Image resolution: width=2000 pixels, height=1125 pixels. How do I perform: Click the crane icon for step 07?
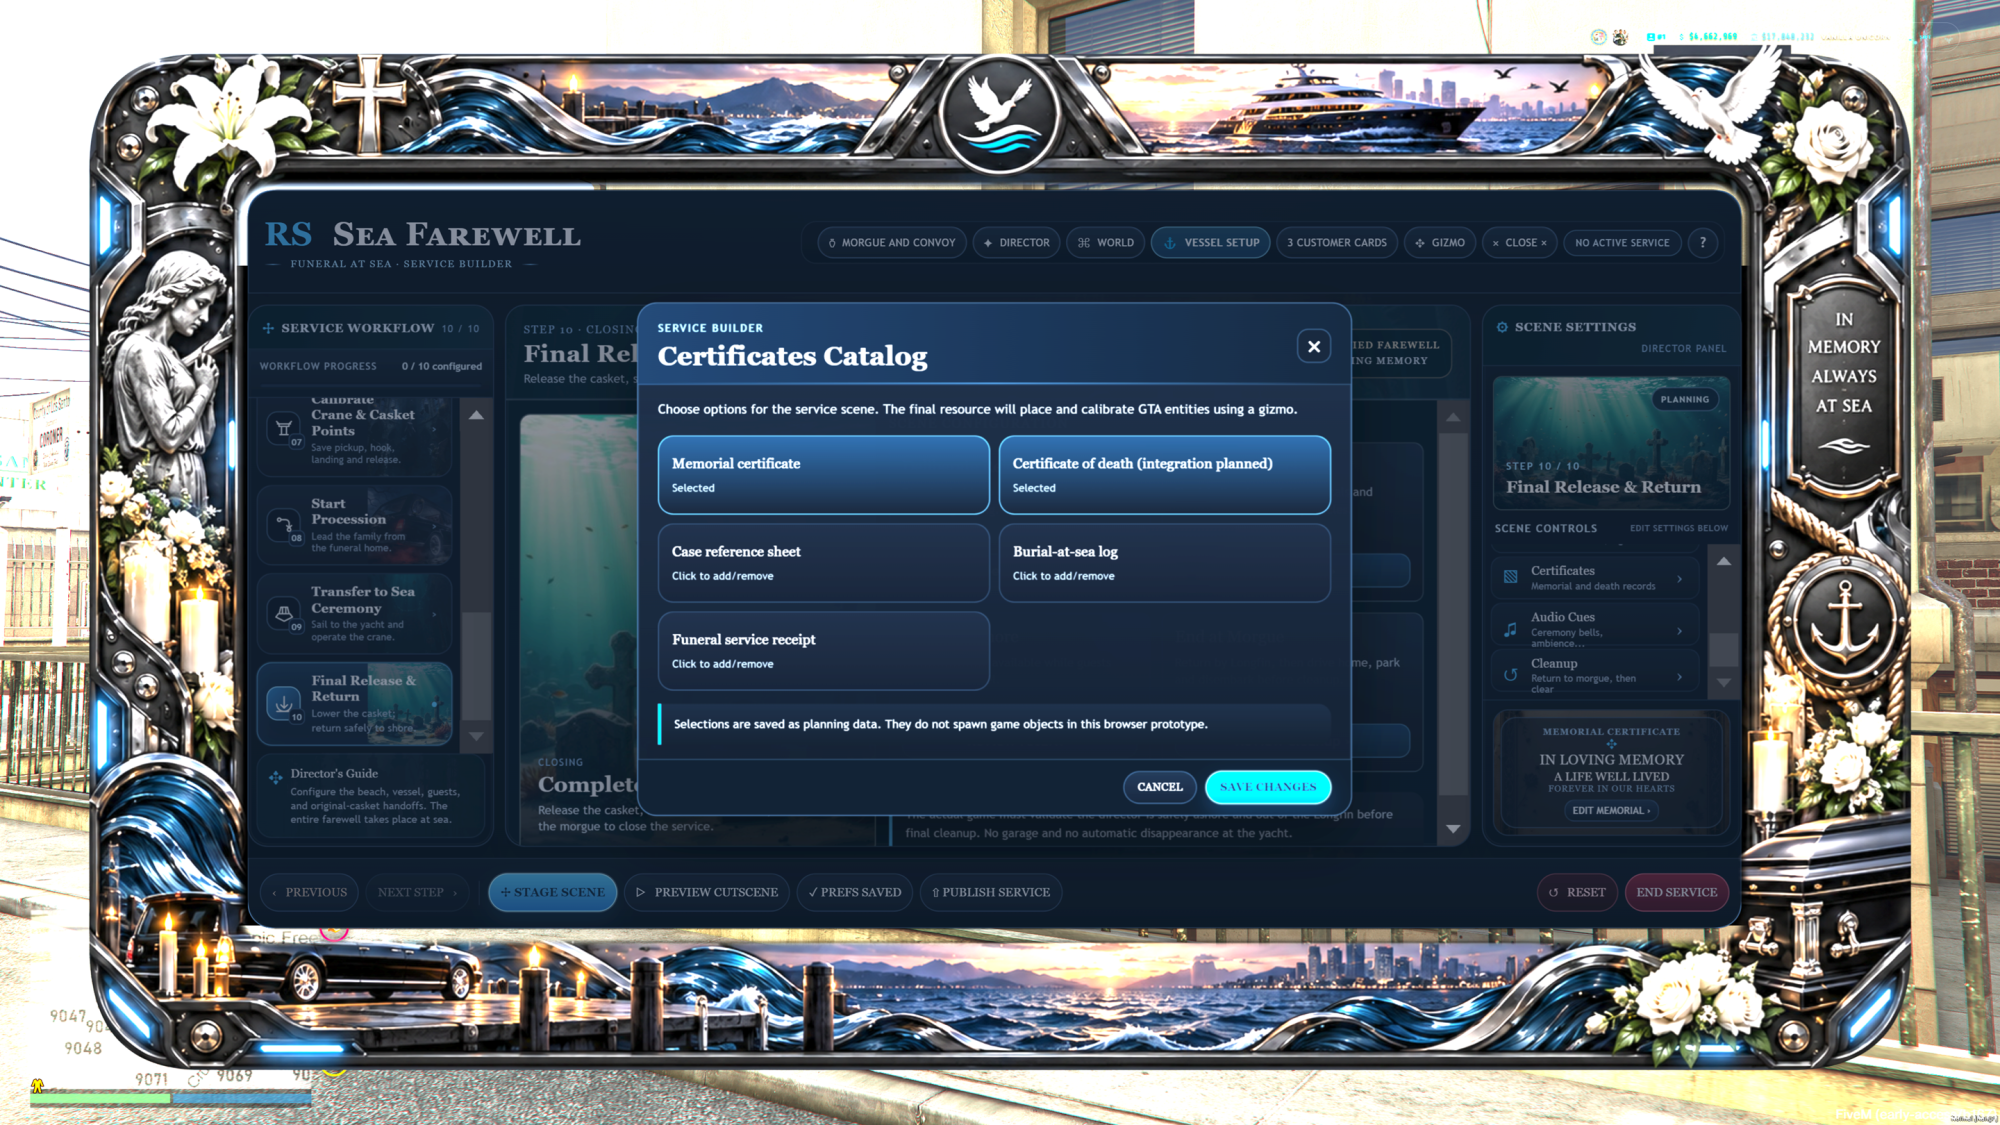pyautogui.click(x=284, y=429)
